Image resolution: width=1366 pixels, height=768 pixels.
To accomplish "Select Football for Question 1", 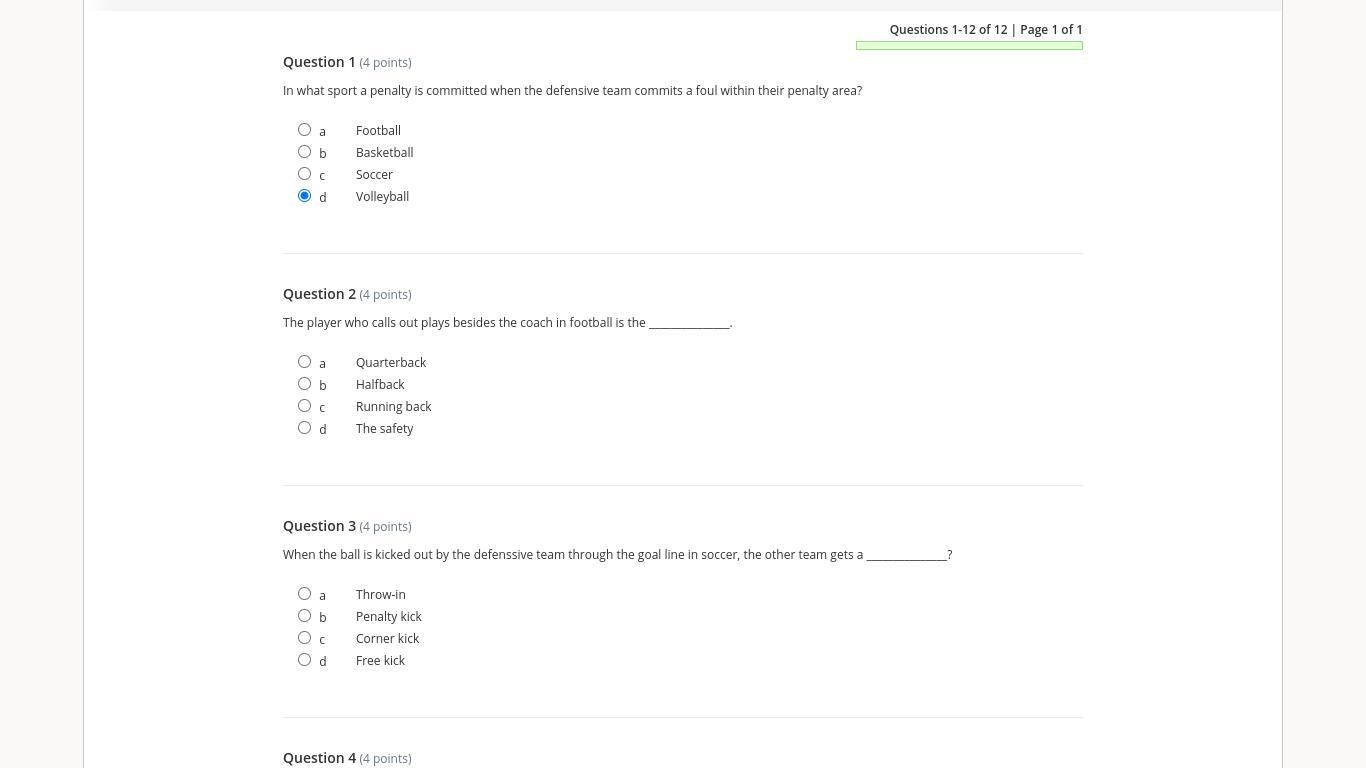I will click(x=304, y=130).
